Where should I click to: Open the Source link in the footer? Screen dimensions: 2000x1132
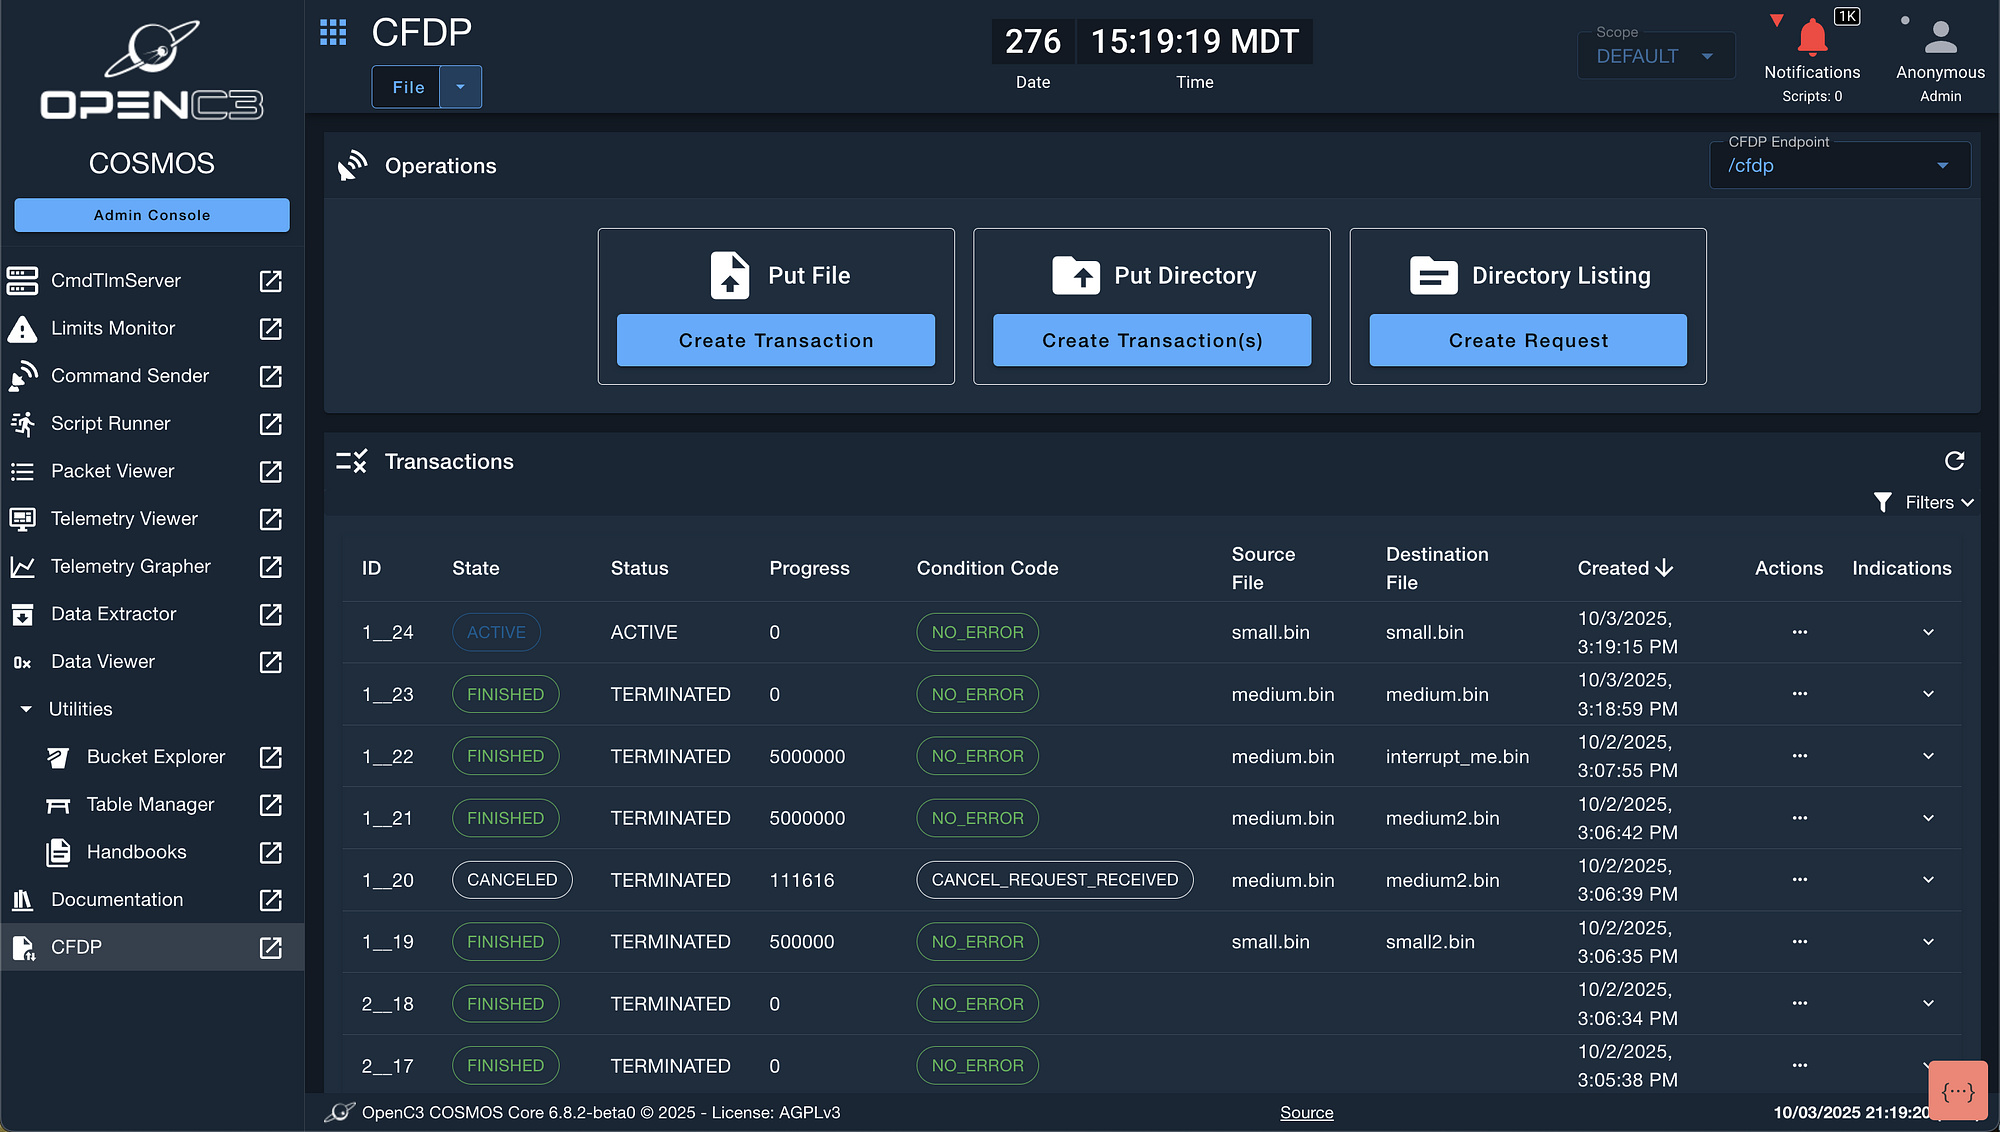pyautogui.click(x=1306, y=1112)
